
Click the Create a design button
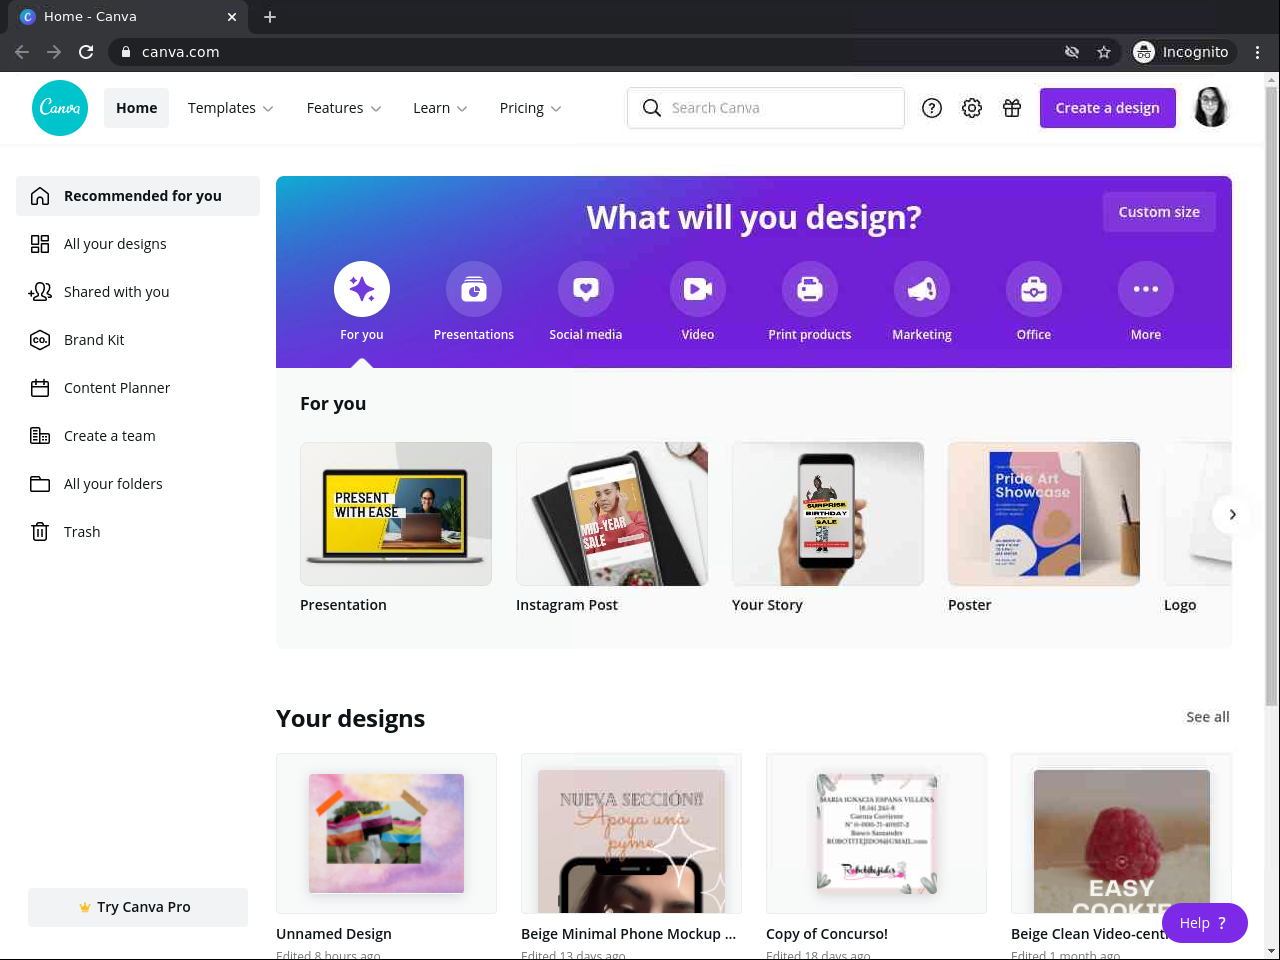pyautogui.click(x=1108, y=108)
